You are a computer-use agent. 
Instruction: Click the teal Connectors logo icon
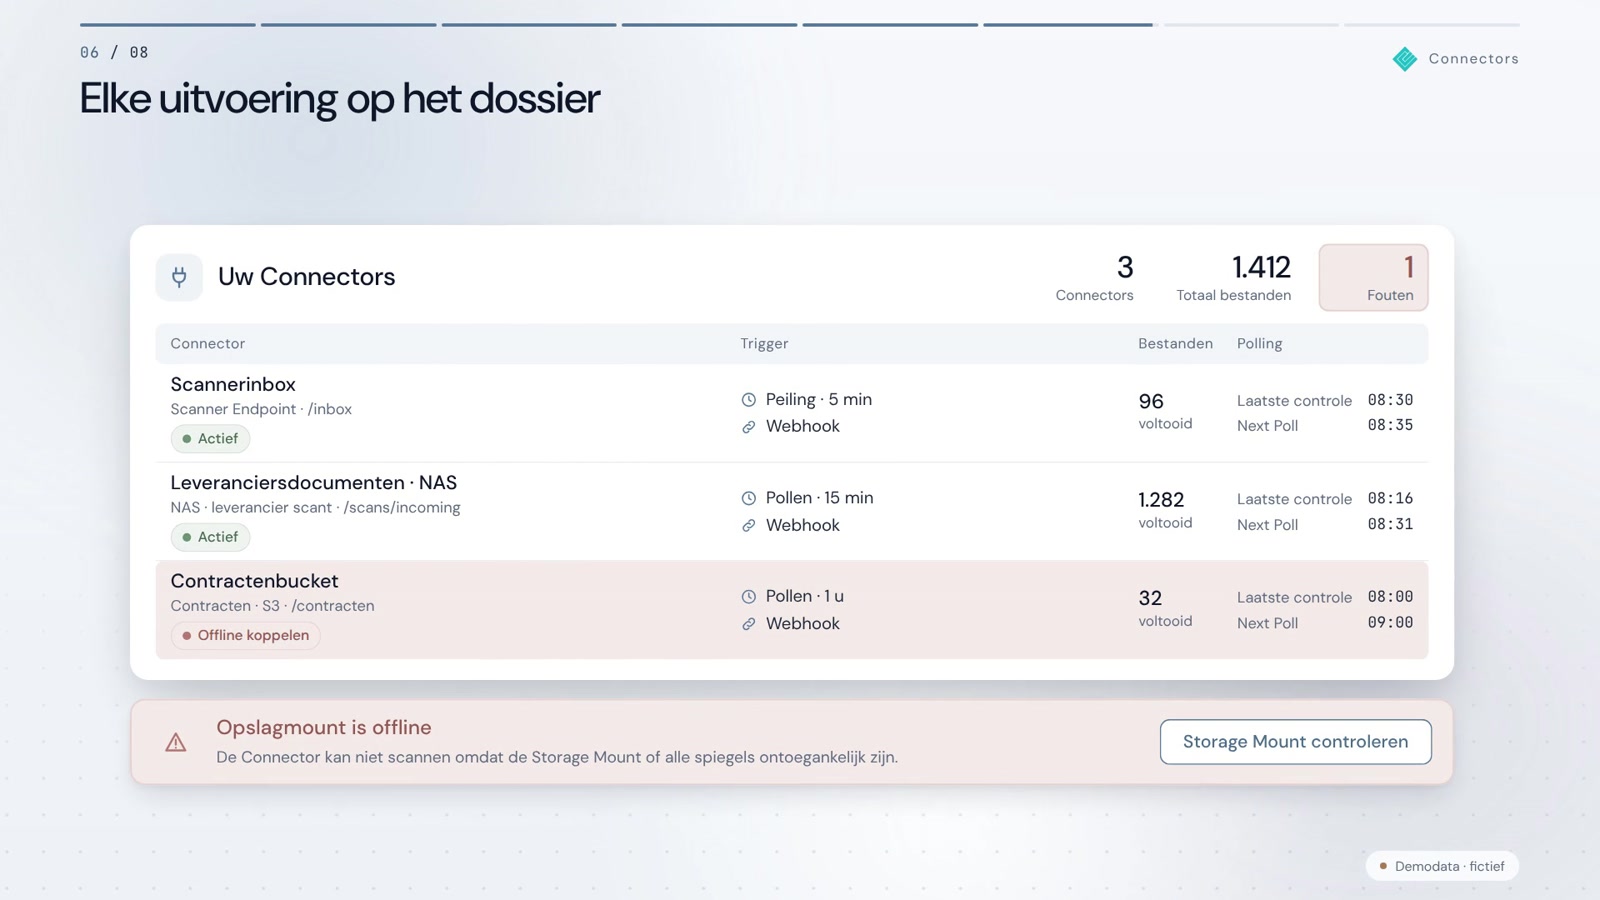1405,59
